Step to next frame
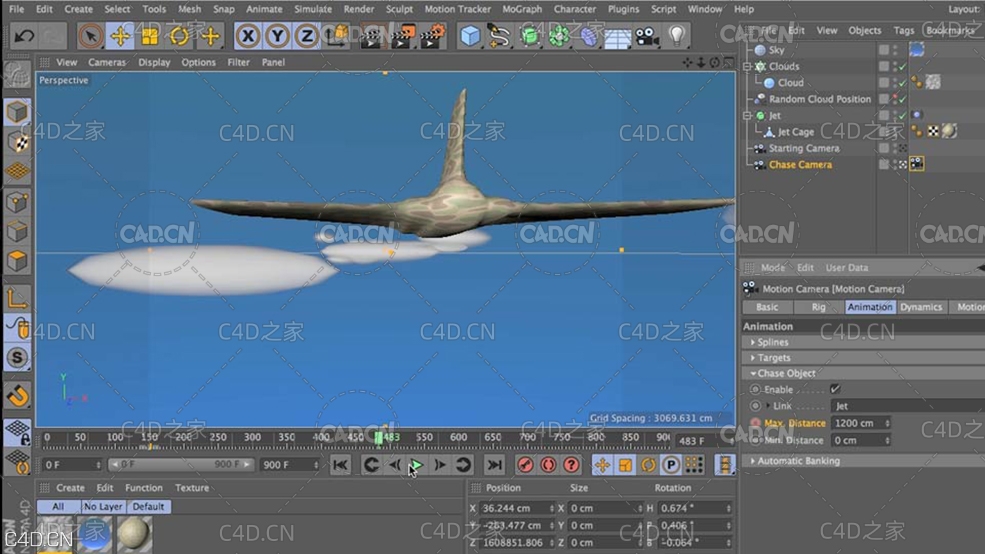This screenshot has width=985, height=554. tap(440, 465)
